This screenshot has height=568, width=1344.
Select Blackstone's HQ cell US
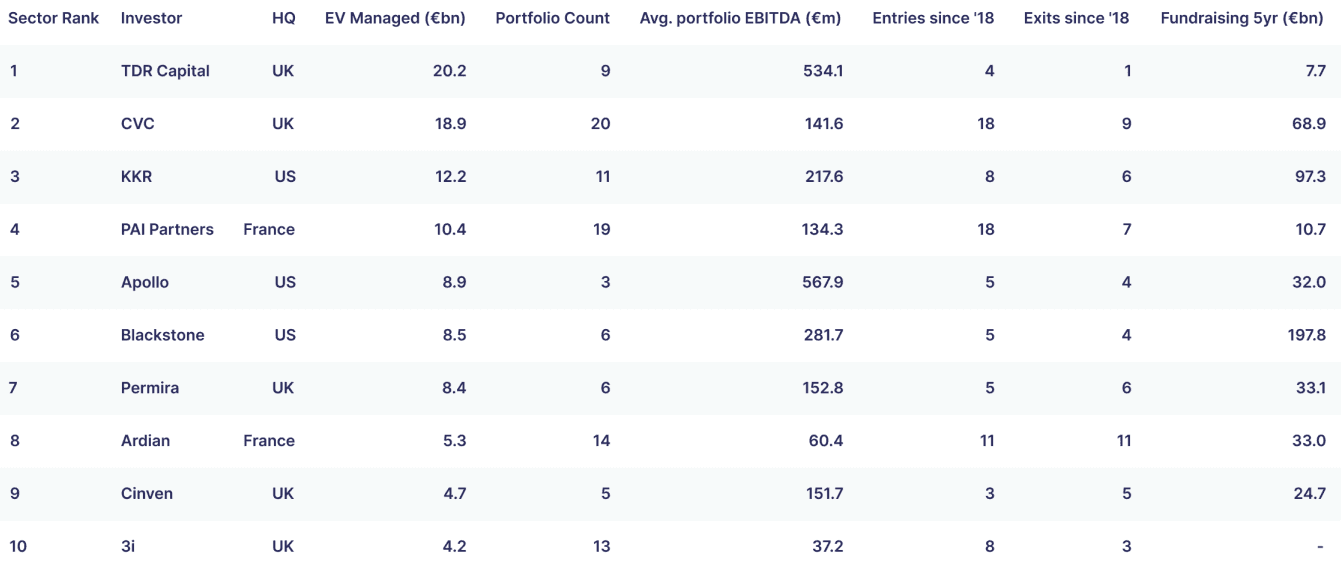[x=285, y=335]
